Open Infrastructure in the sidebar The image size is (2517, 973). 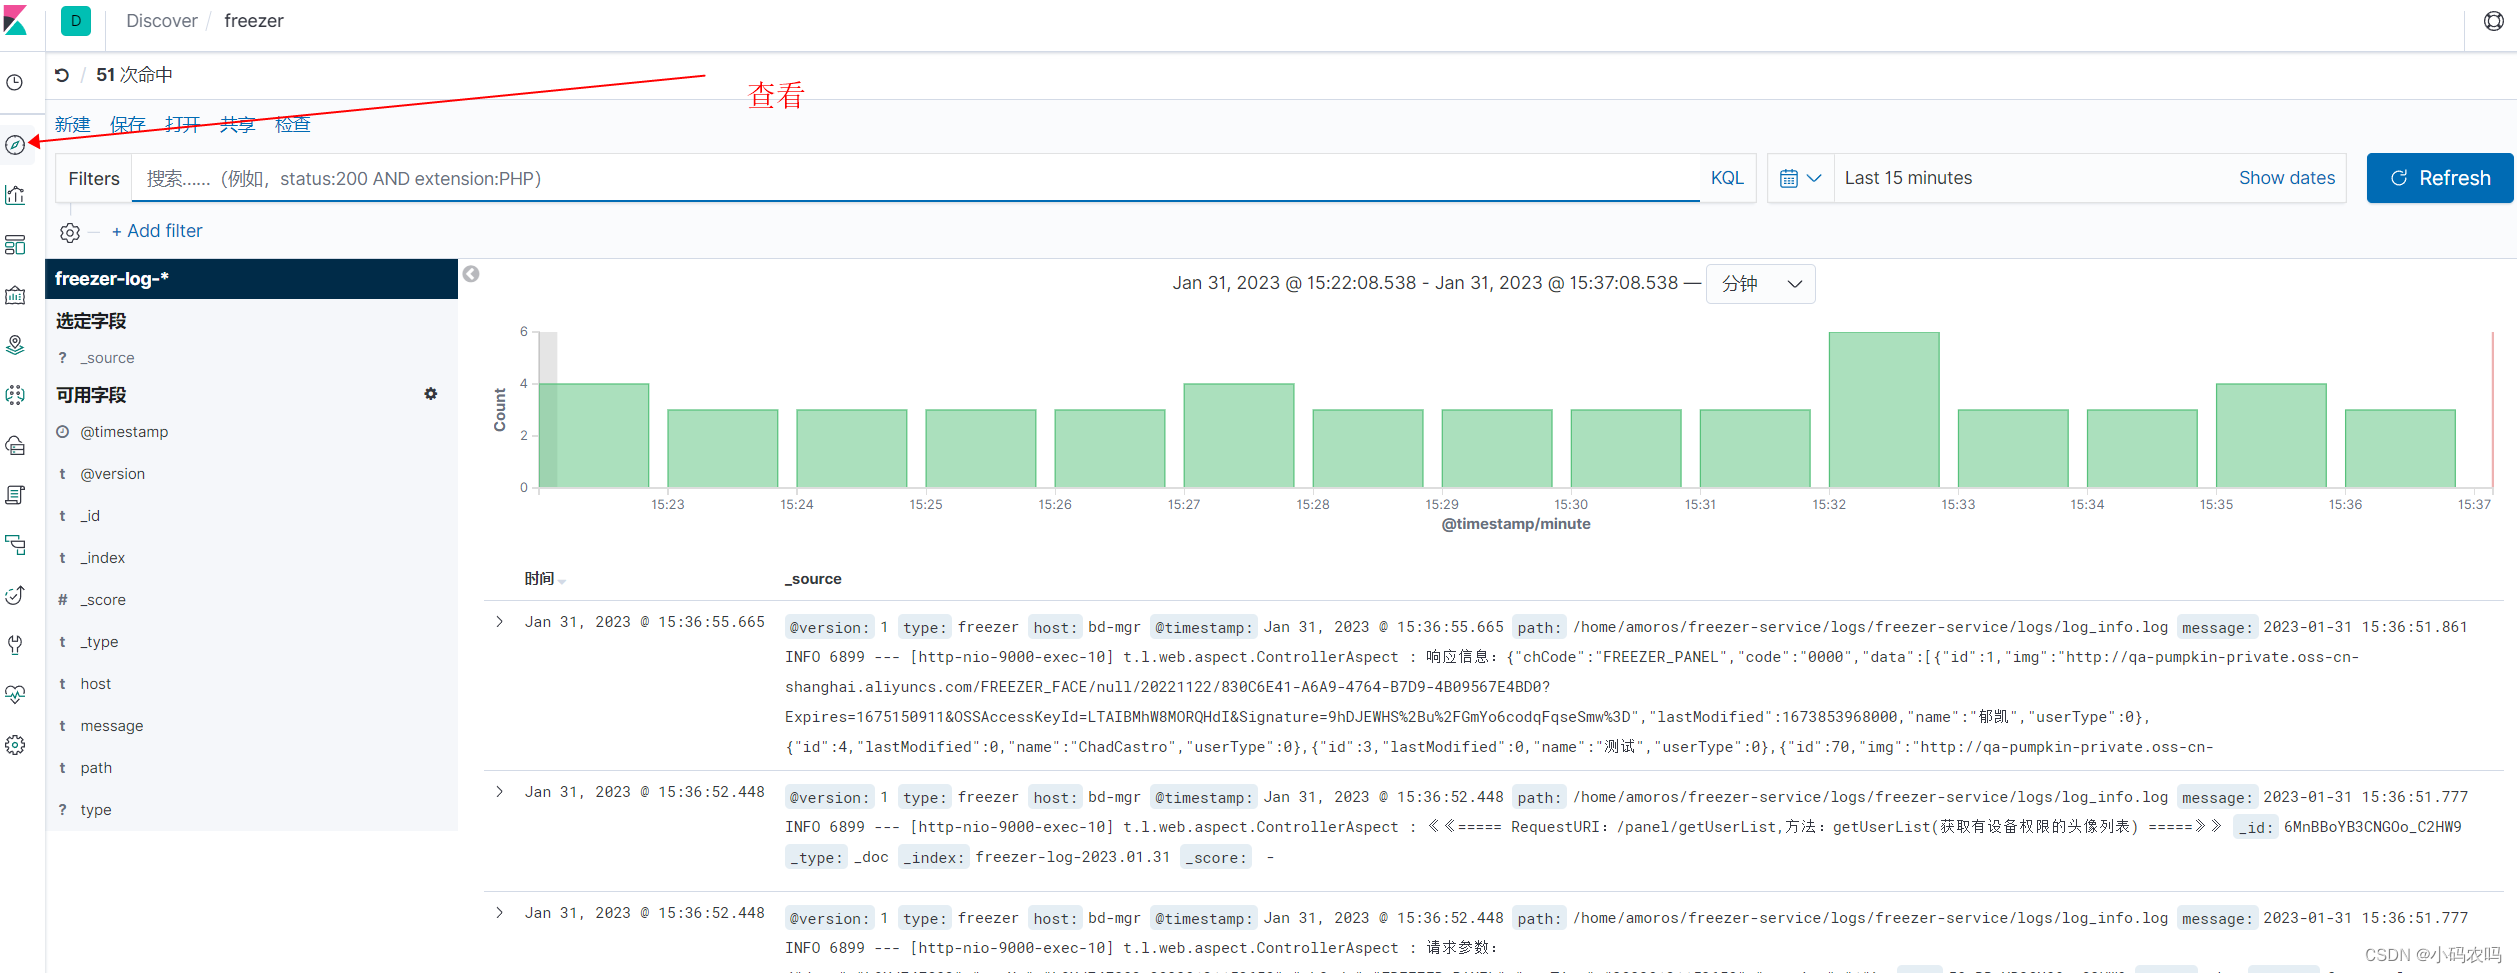15,445
